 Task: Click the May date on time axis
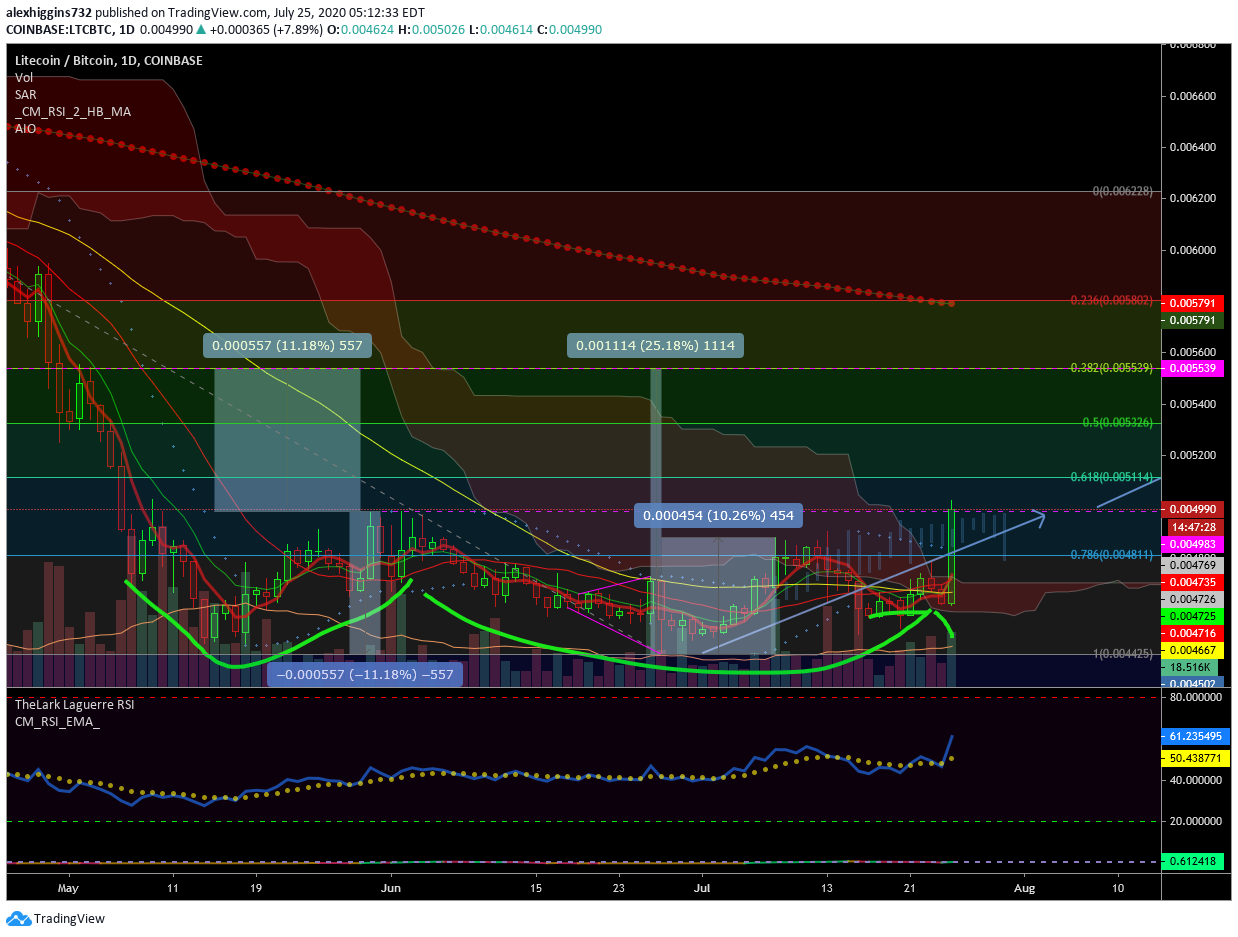pyautogui.click(x=68, y=887)
